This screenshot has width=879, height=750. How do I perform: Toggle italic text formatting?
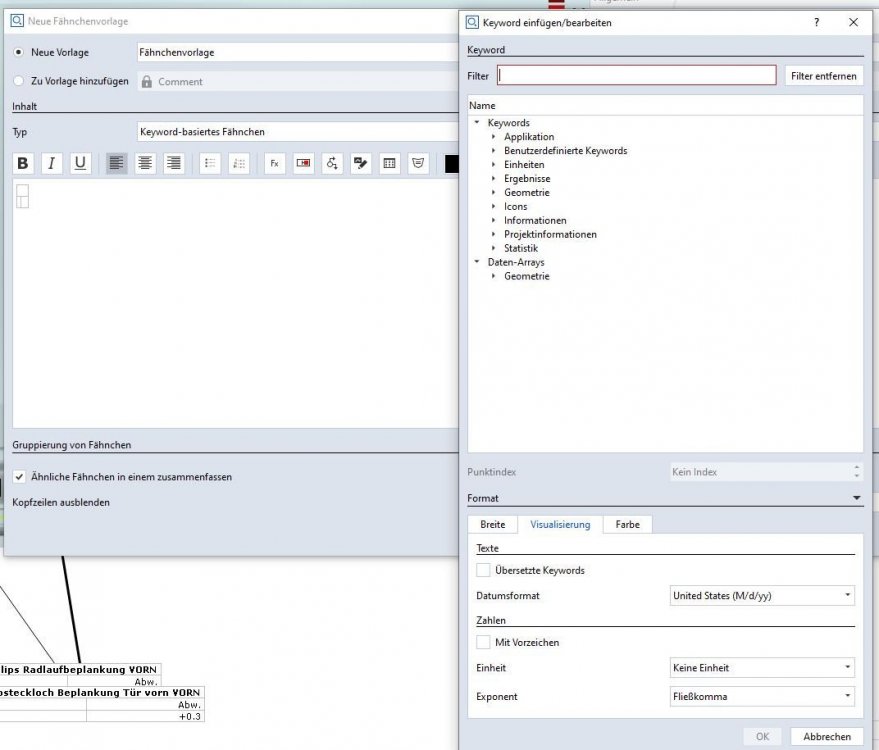pyautogui.click(x=52, y=164)
